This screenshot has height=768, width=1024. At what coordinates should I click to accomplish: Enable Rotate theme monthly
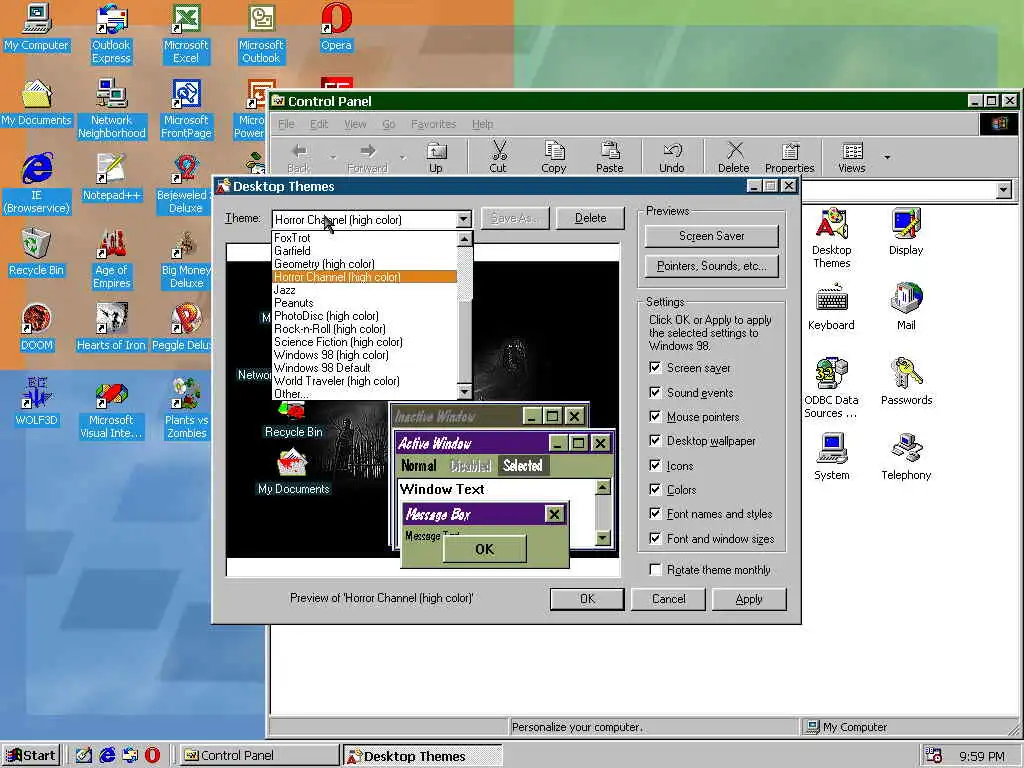pyautogui.click(x=655, y=569)
